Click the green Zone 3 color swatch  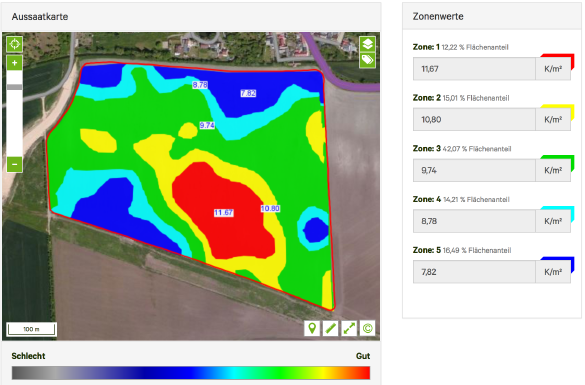[558, 161]
